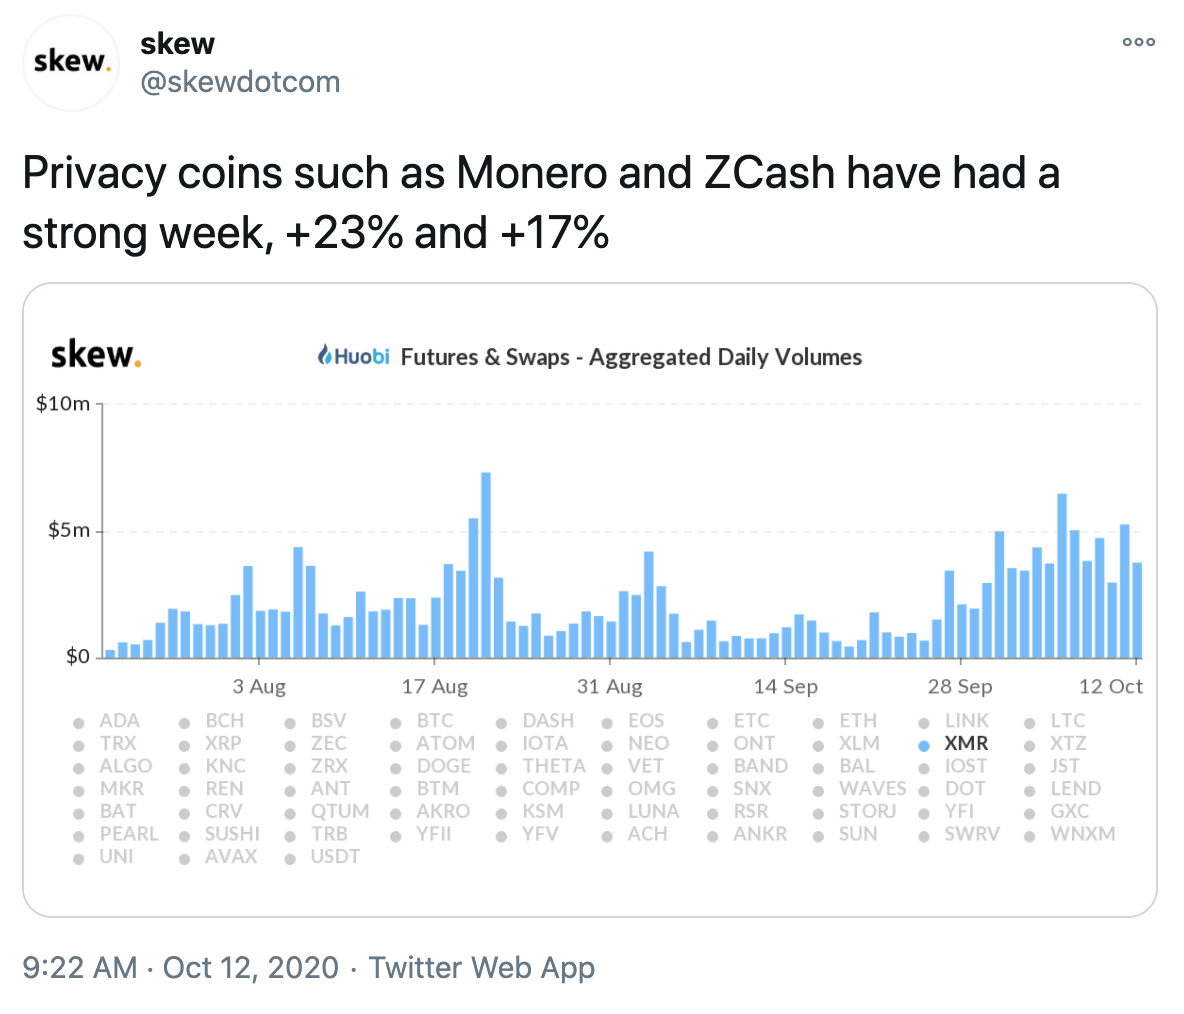Toggle the ZEC legend series

[328, 744]
